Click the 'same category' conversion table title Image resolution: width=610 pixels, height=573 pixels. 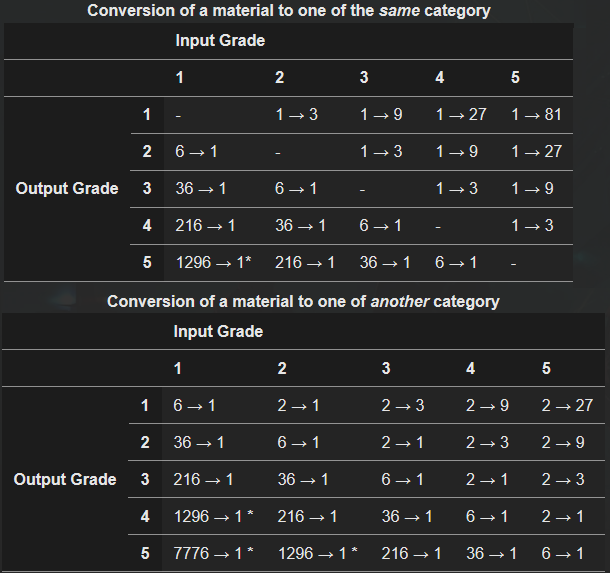[289, 11]
